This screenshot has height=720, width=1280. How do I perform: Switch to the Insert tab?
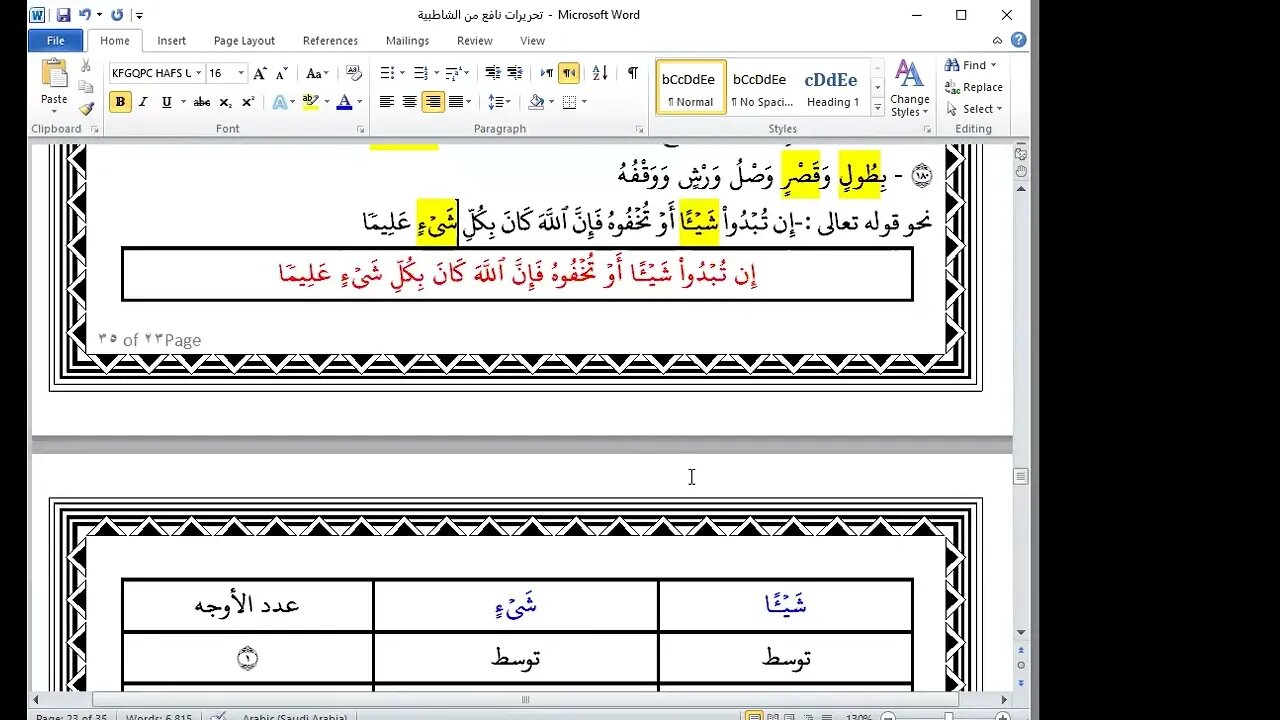pos(171,41)
